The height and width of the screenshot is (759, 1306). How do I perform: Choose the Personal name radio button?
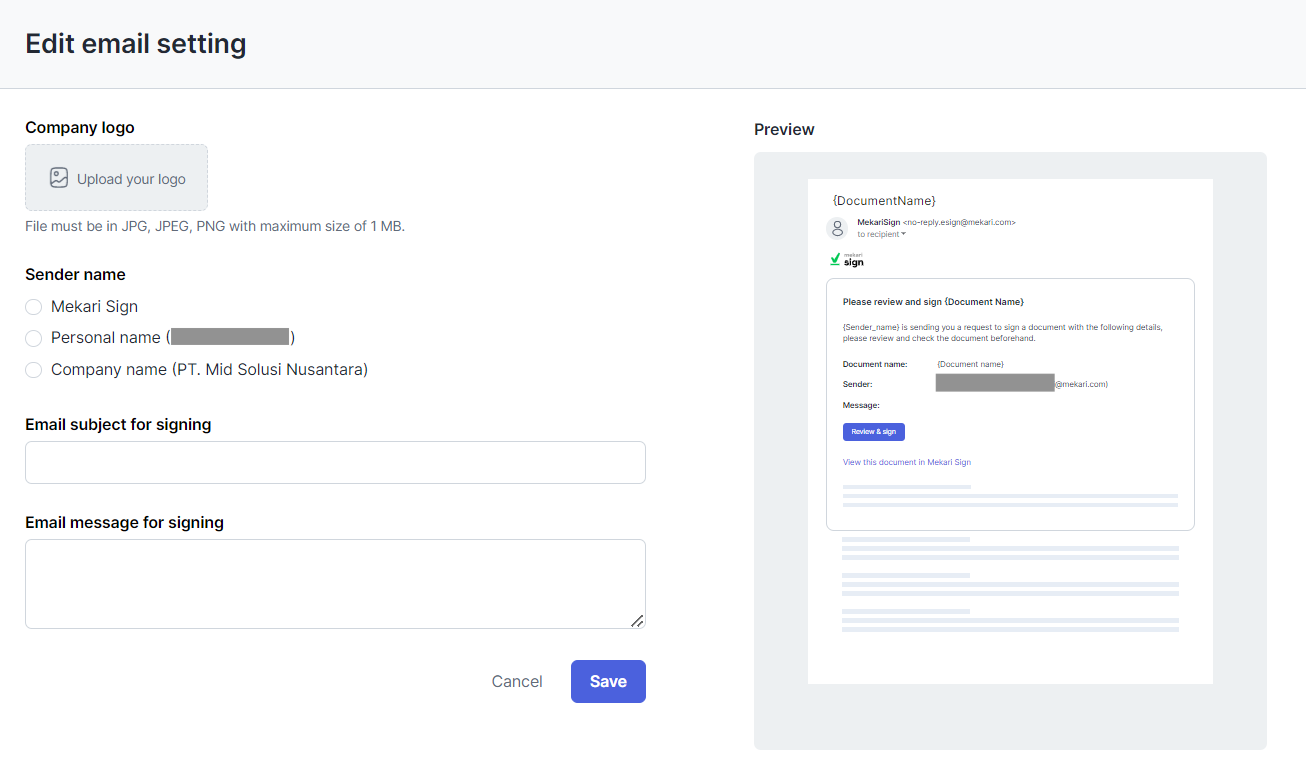[34, 338]
